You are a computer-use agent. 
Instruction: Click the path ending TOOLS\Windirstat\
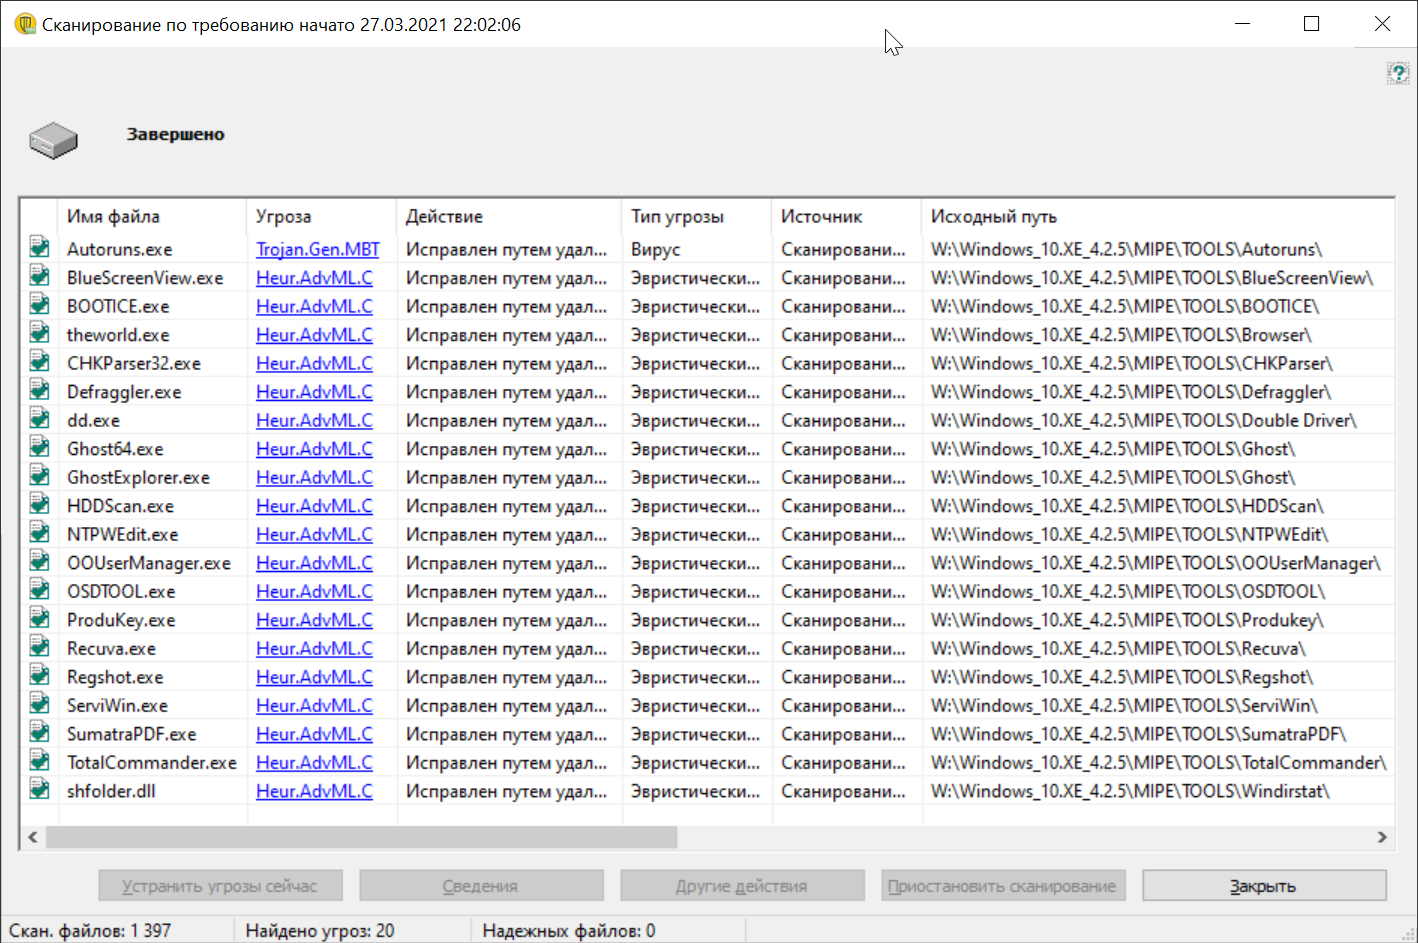[x=1130, y=791]
